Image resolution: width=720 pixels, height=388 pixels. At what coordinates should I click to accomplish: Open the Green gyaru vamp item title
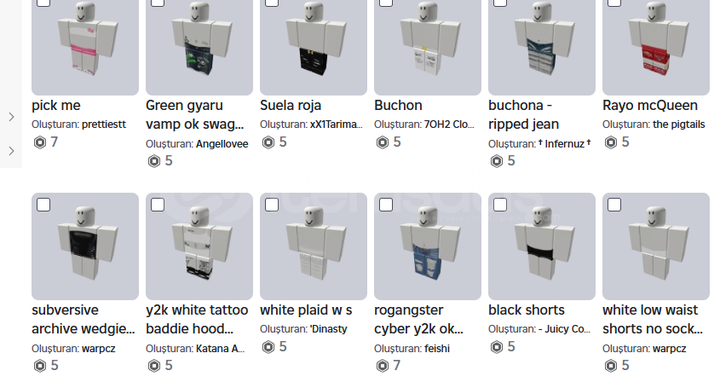pyautogui.click(x=195, y=115)
